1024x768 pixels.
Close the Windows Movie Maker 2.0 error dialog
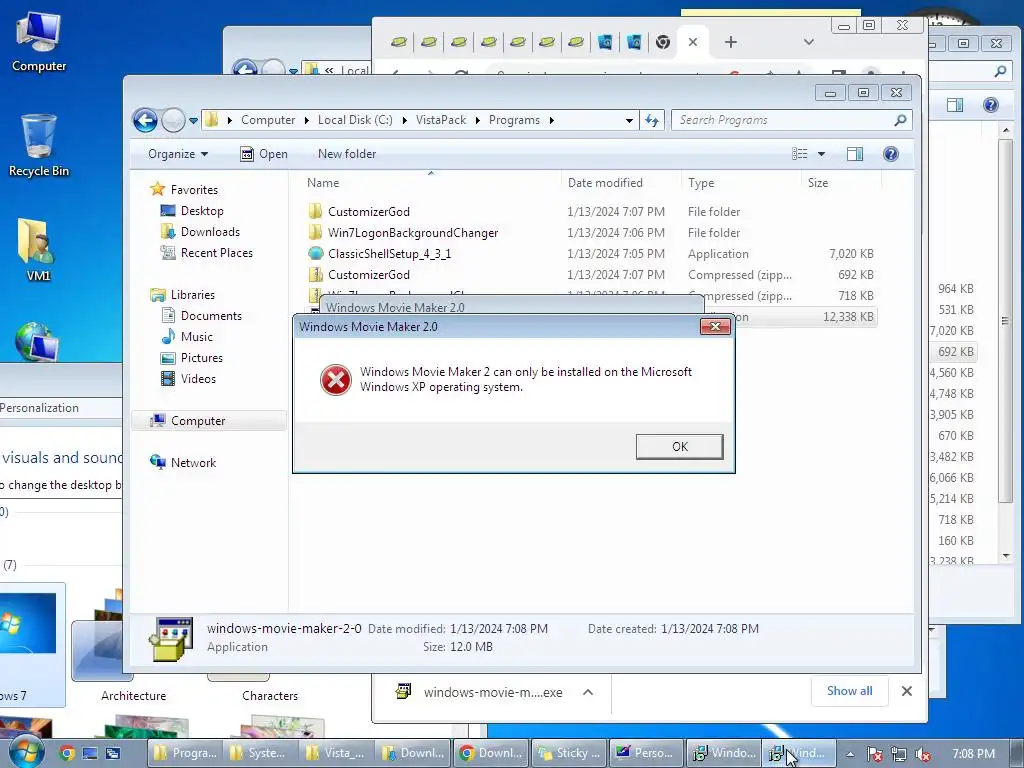714,327
